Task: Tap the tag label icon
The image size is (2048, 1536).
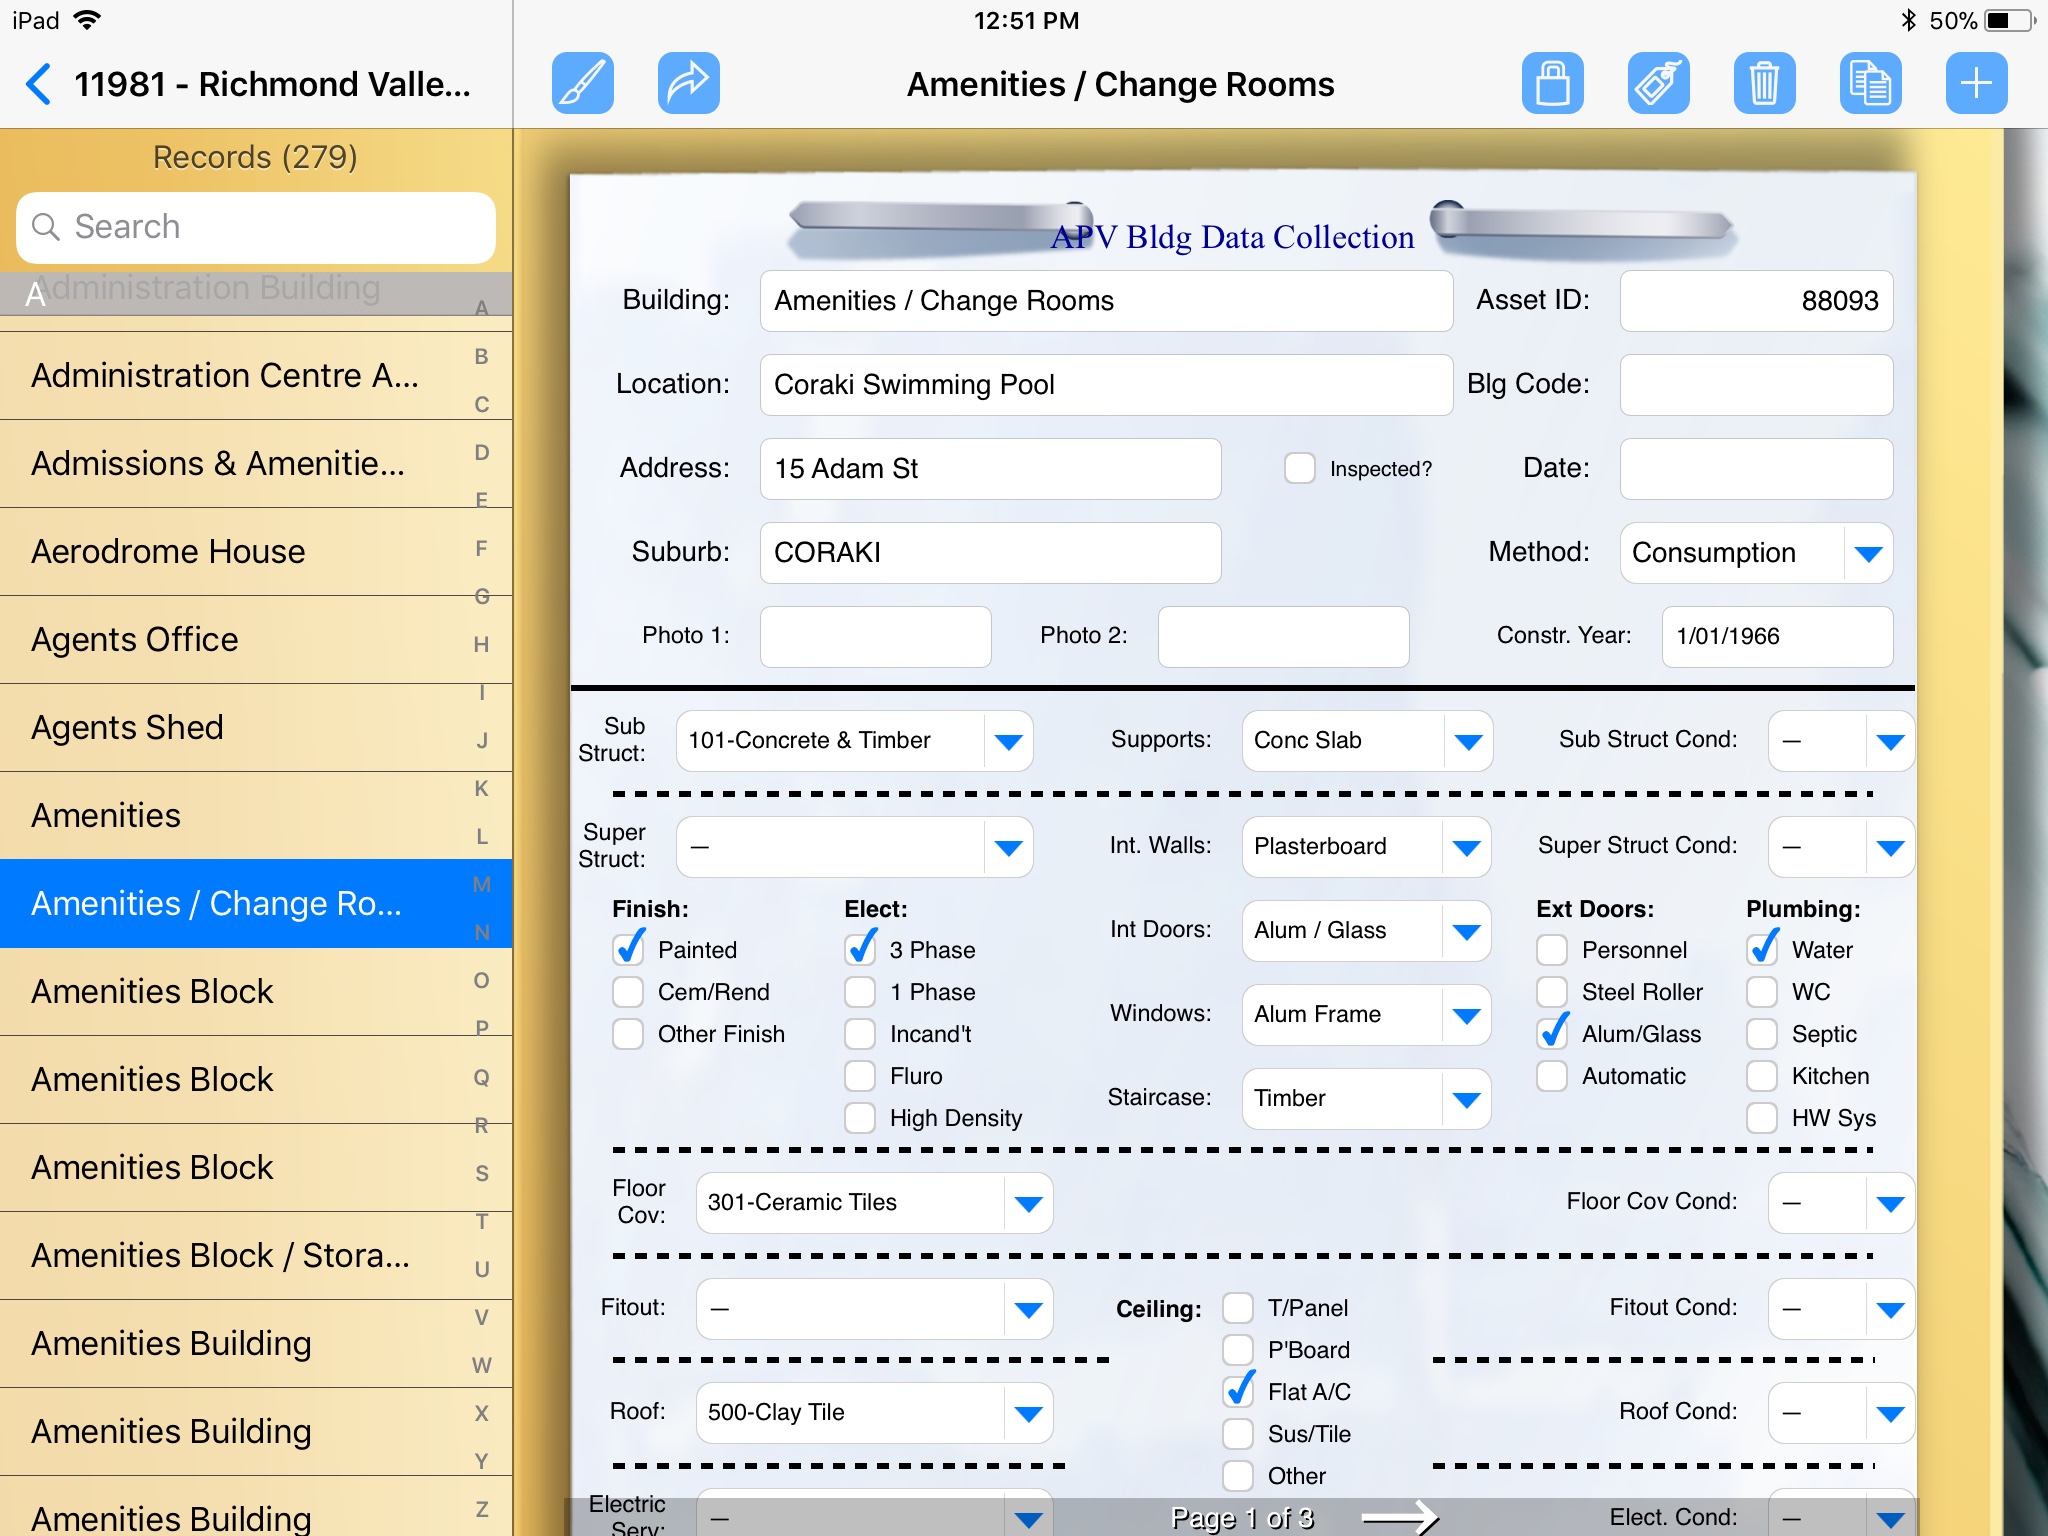Action: pyautogui.click(x=1658, y=83)
